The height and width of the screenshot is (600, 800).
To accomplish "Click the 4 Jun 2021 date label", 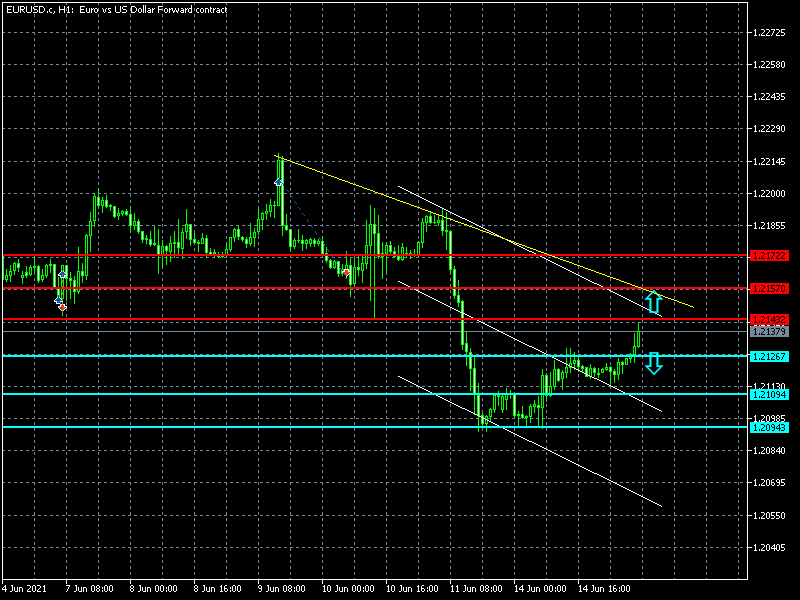I will 24,589.
